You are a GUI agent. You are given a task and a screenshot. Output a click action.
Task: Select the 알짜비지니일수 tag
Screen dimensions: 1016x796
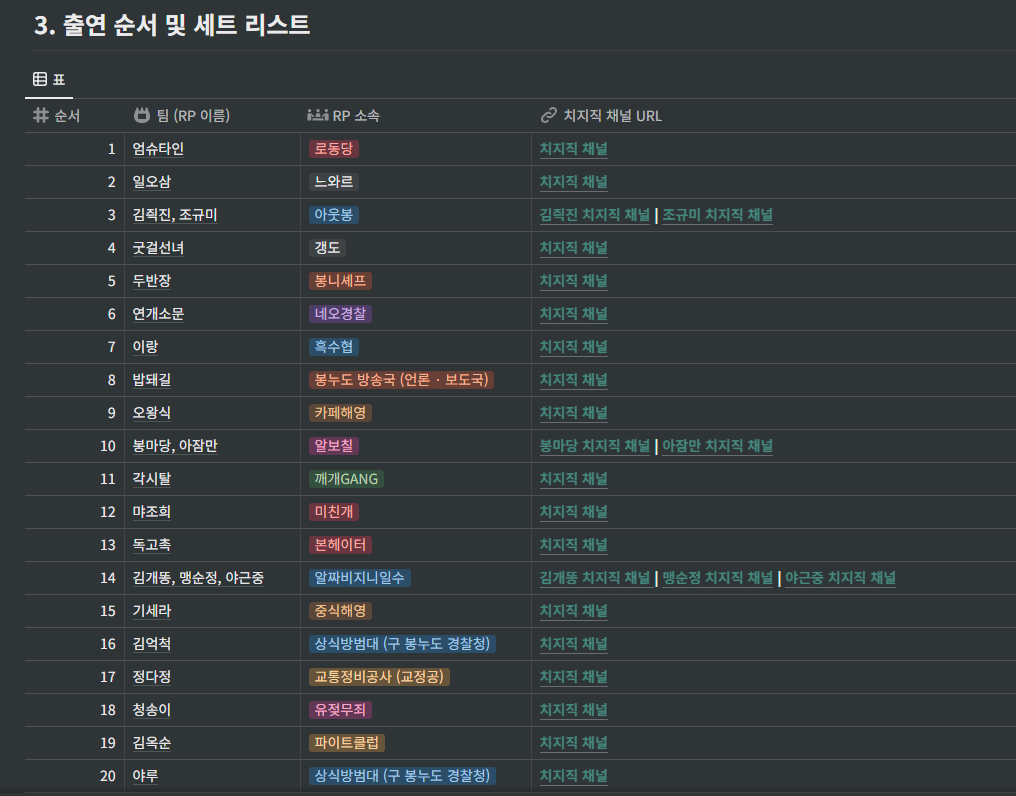click(360, 578)
